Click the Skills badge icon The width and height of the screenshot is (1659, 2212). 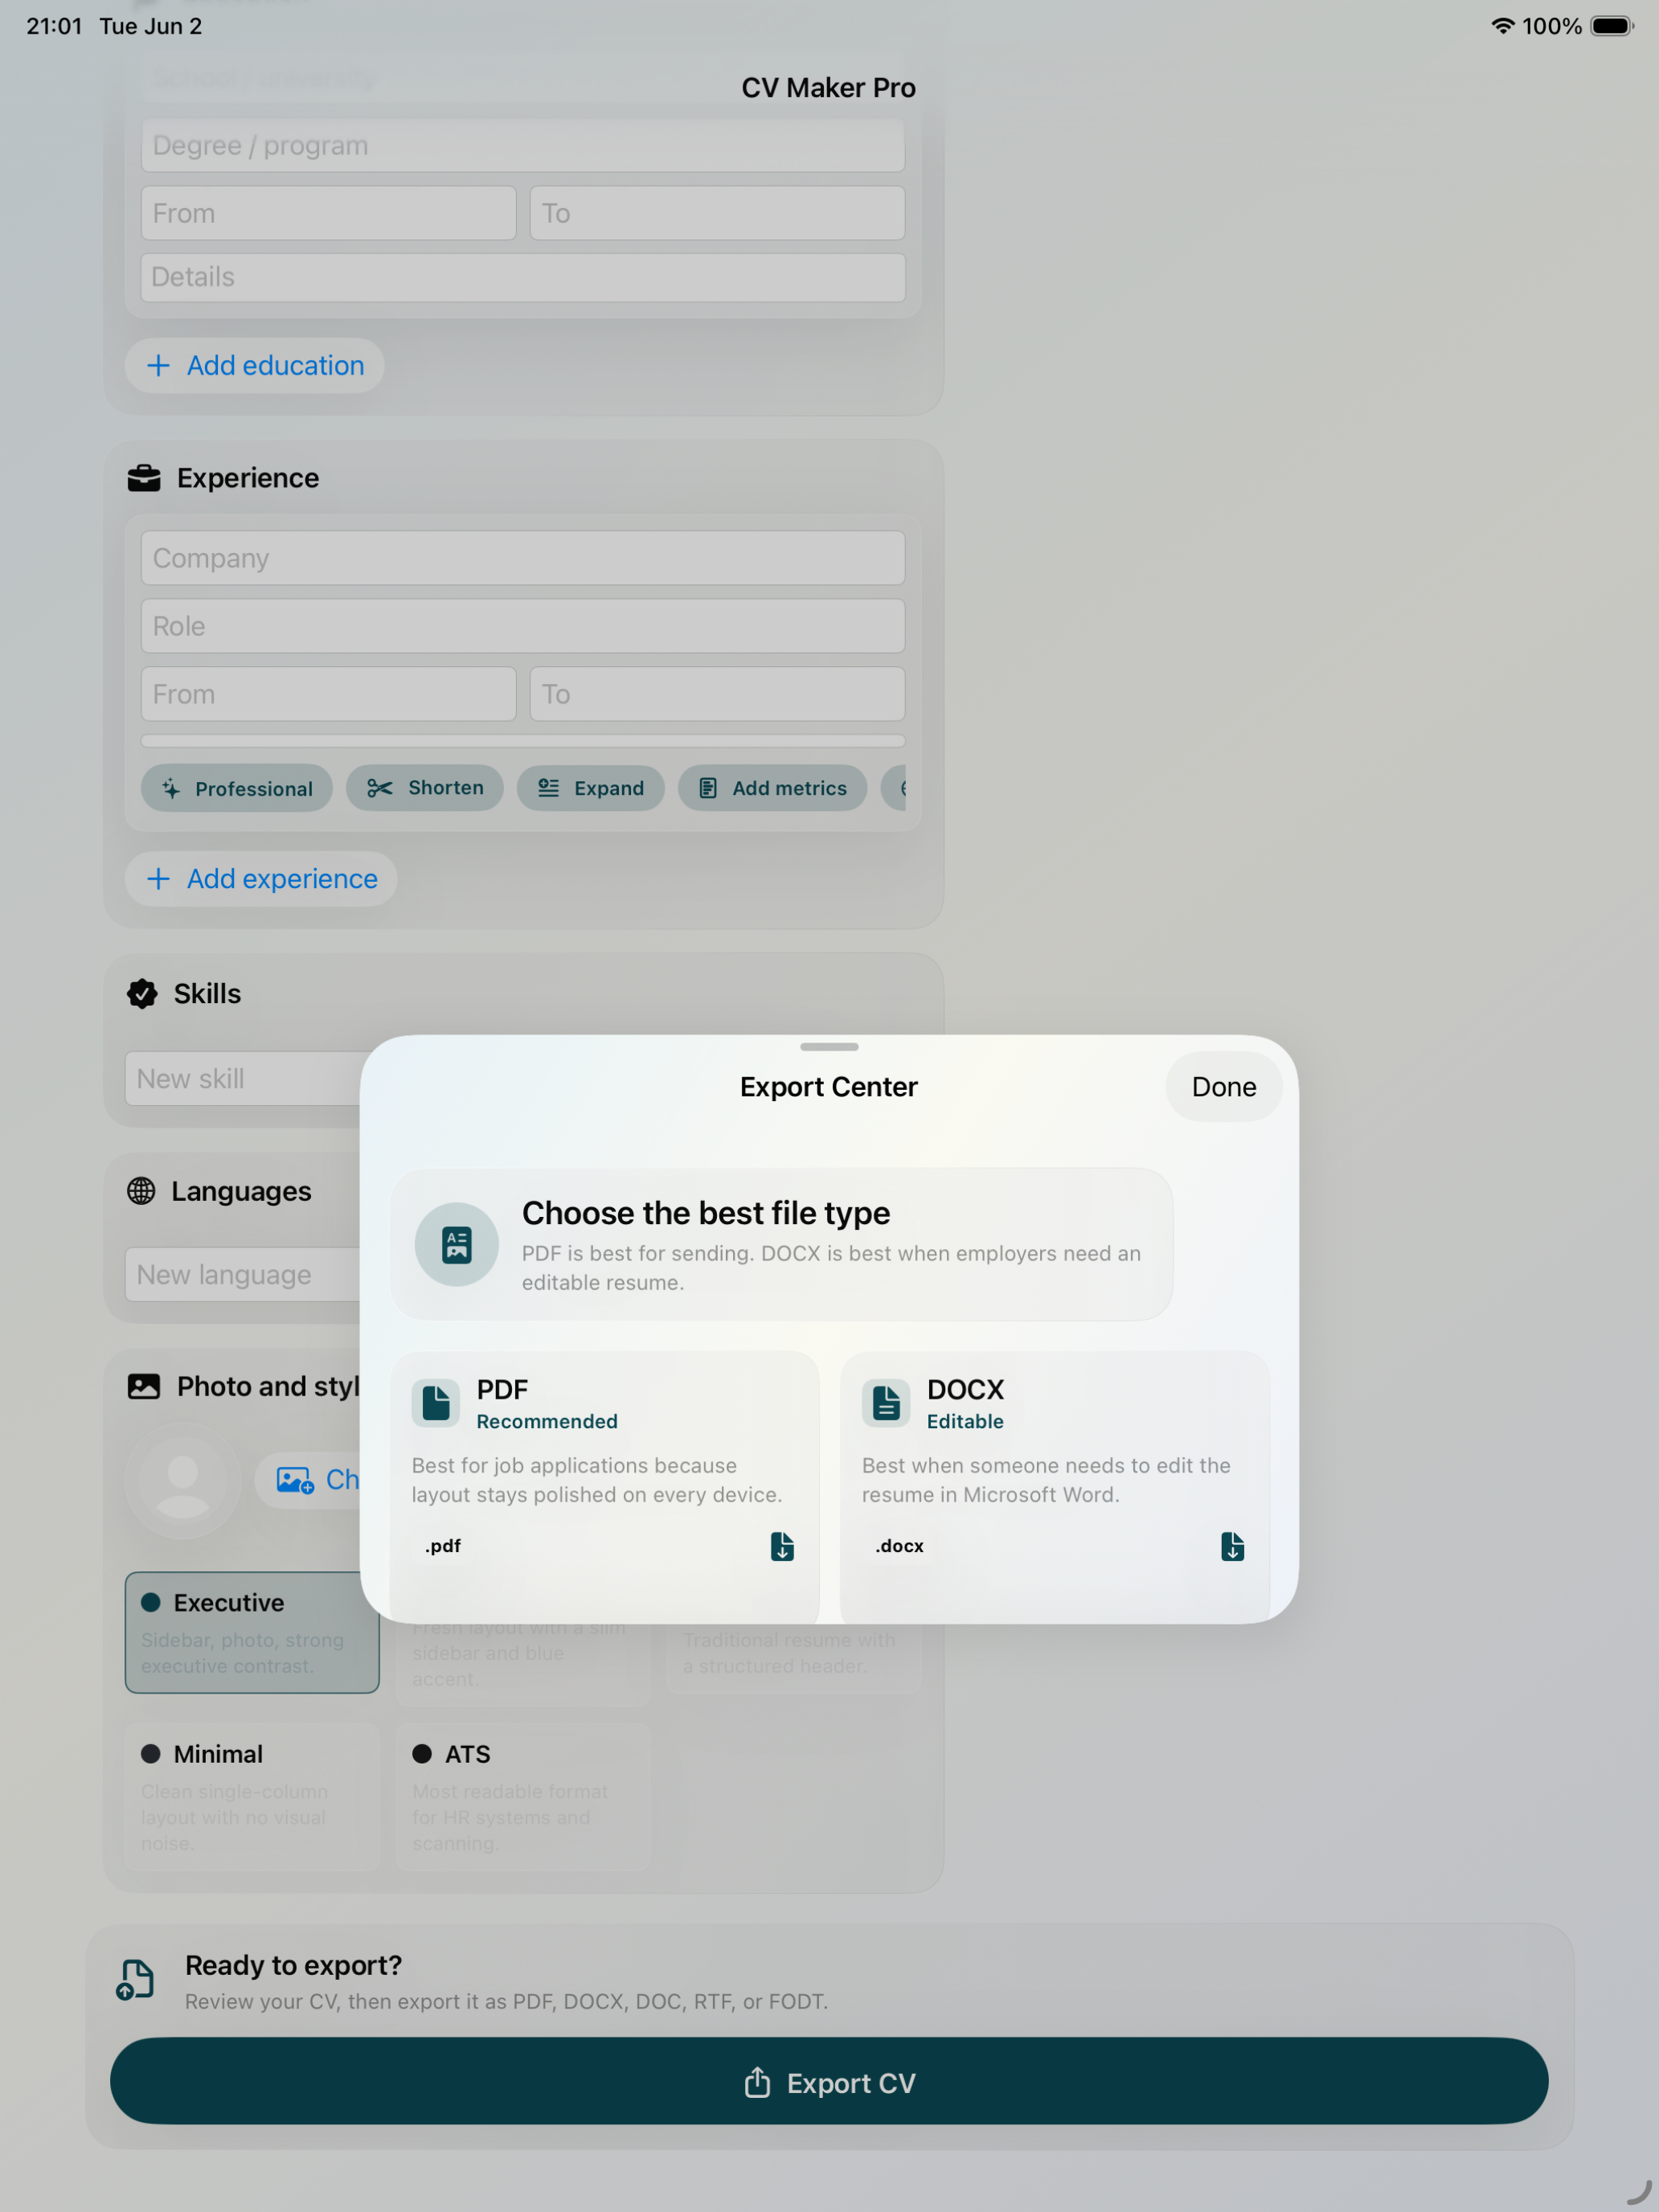tap(142, 994)
